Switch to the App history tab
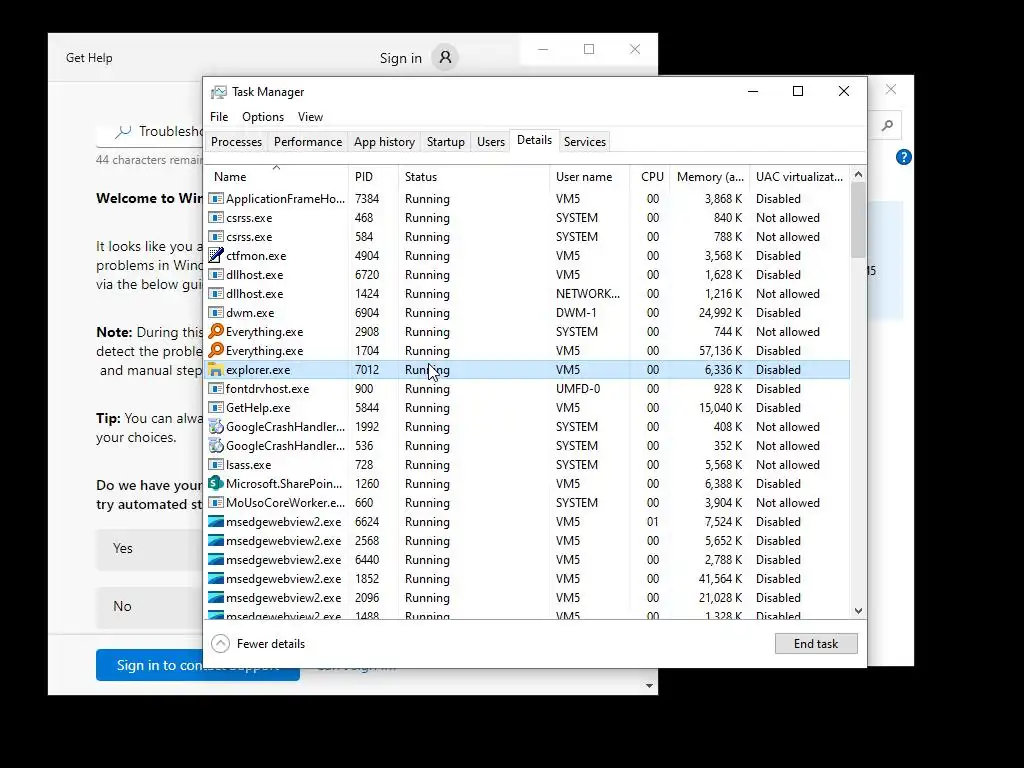 point(384,142)
